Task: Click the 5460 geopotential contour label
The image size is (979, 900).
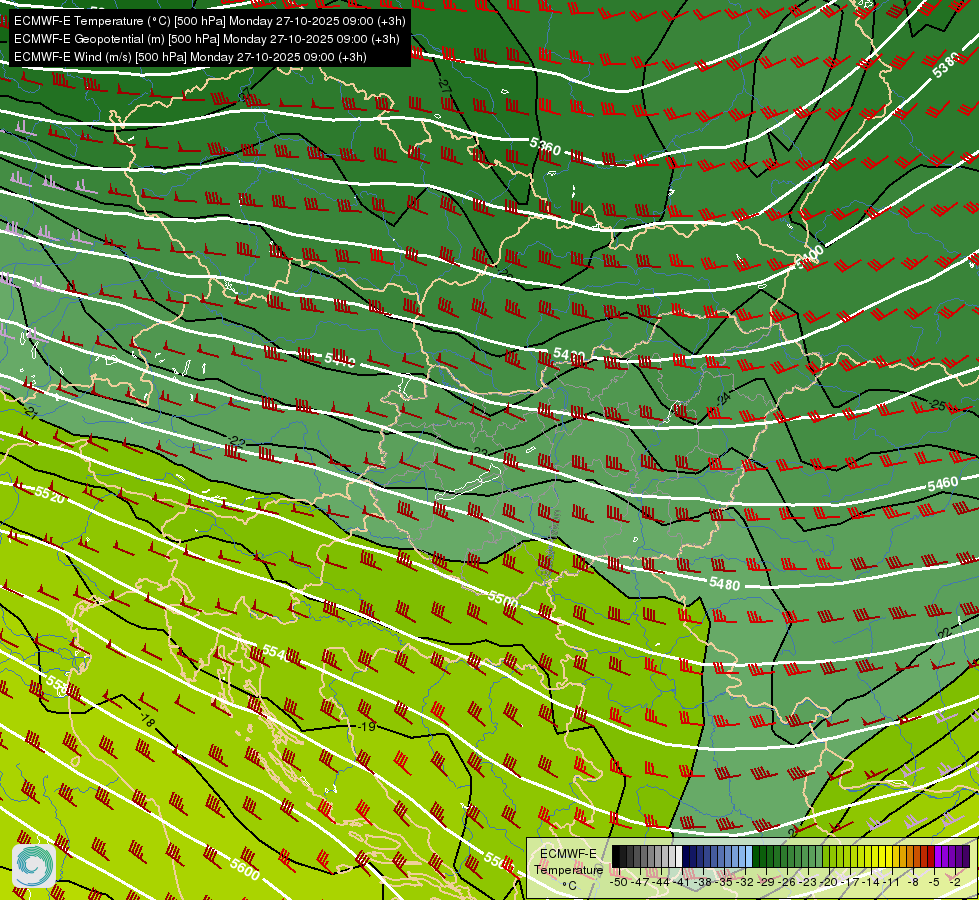Action: (x=943, y=484)
